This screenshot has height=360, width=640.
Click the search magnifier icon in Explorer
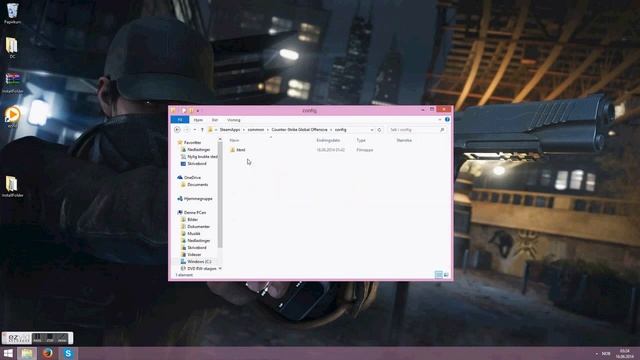[442, 129]
